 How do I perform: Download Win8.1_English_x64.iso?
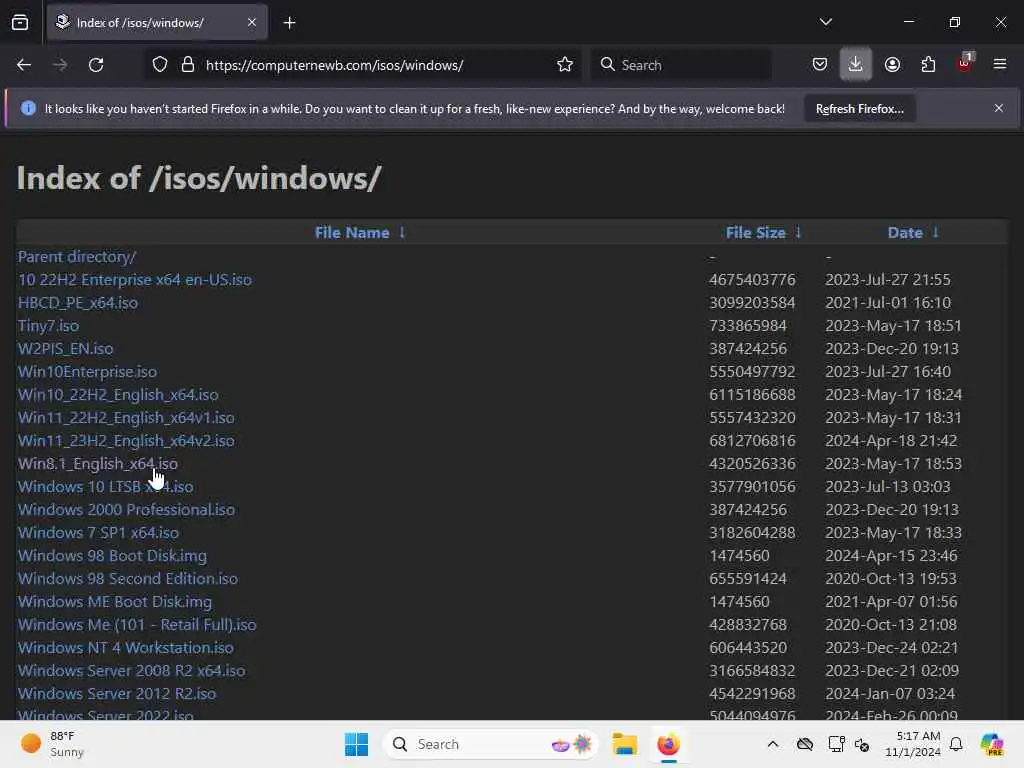coord(98,463)
